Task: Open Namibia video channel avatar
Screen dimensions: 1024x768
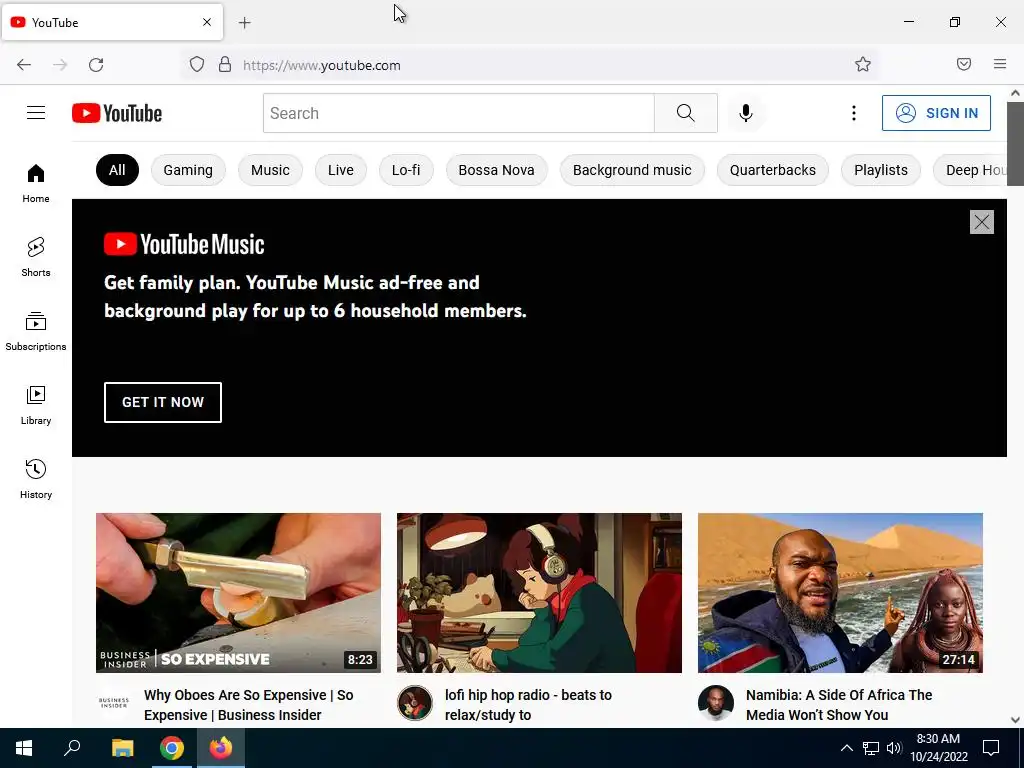Action: coord(716,703)
